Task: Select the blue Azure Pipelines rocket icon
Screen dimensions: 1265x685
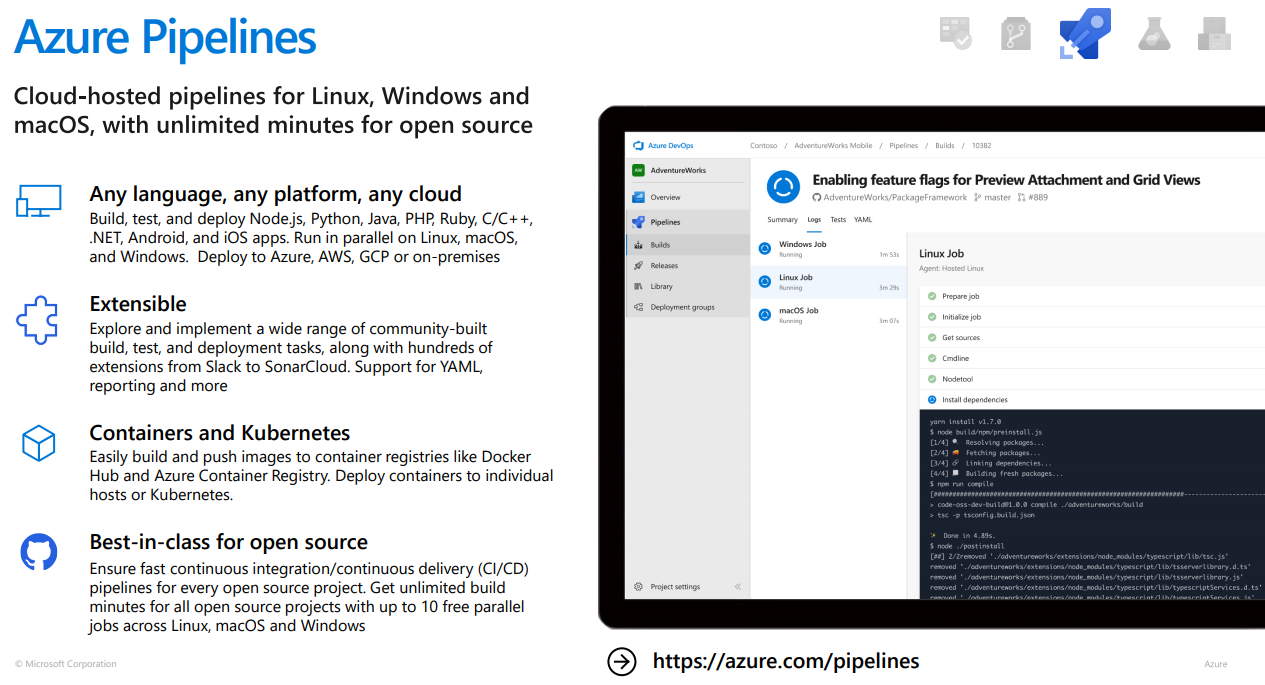Action: click(x=1085, y=34)
